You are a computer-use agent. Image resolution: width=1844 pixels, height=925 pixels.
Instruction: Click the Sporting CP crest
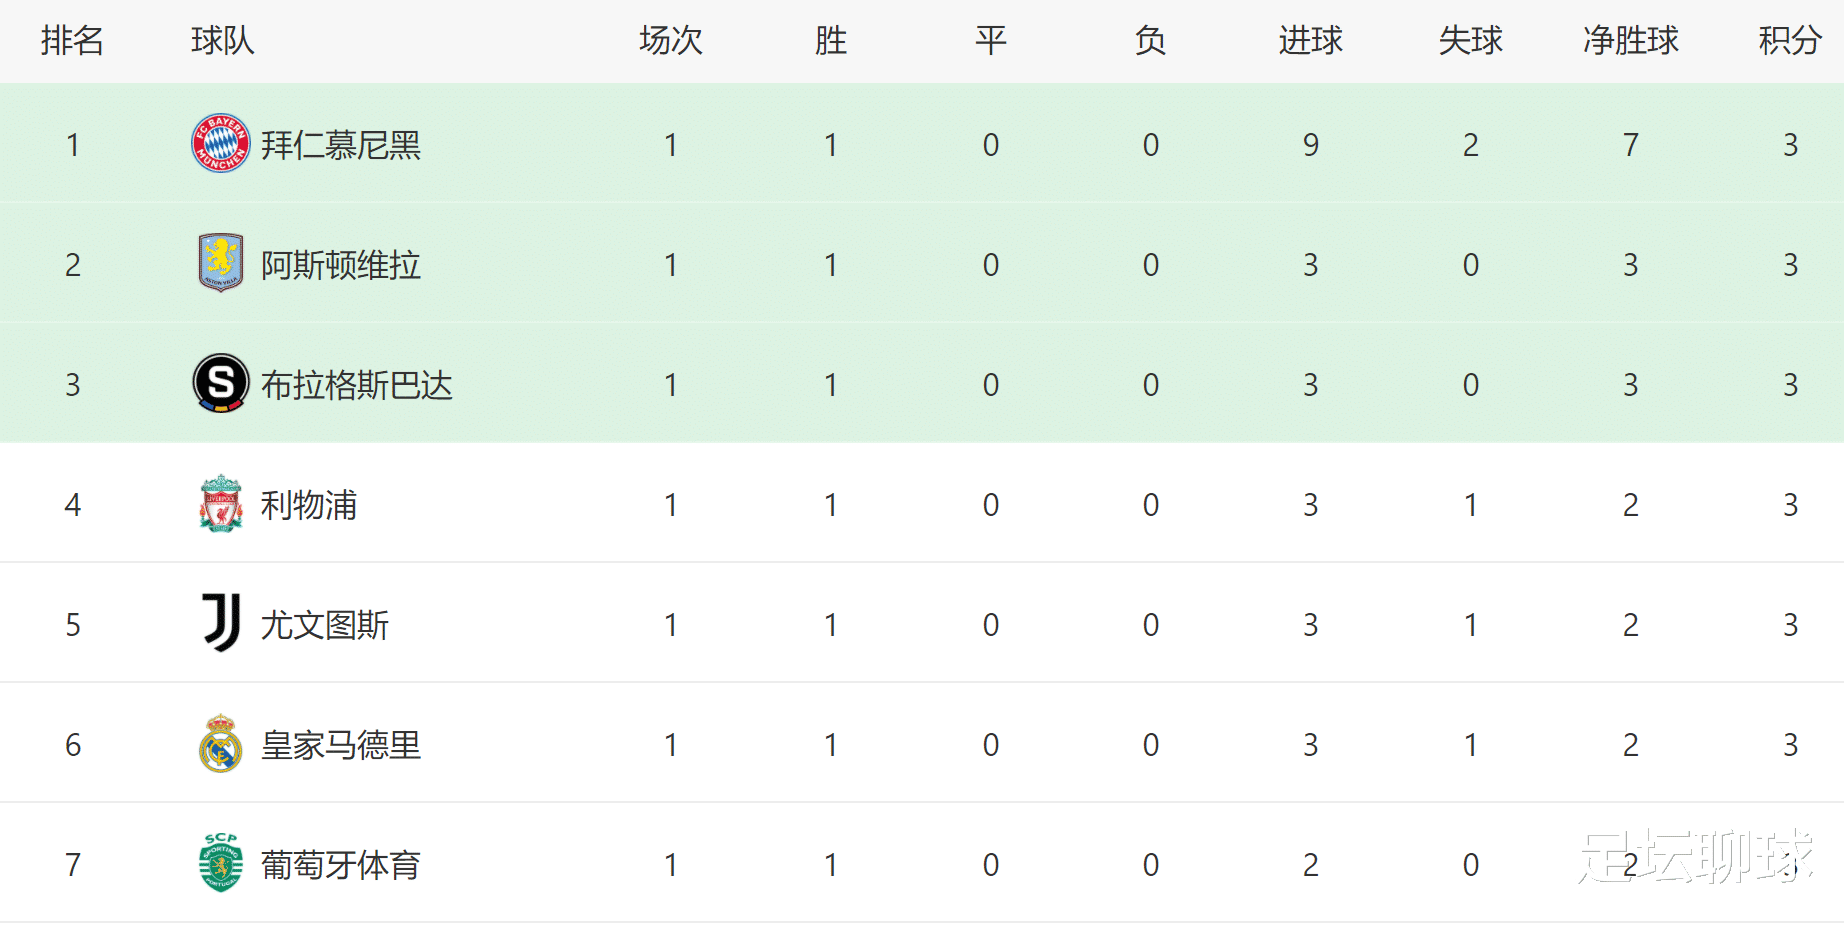[x=221, y=862]
